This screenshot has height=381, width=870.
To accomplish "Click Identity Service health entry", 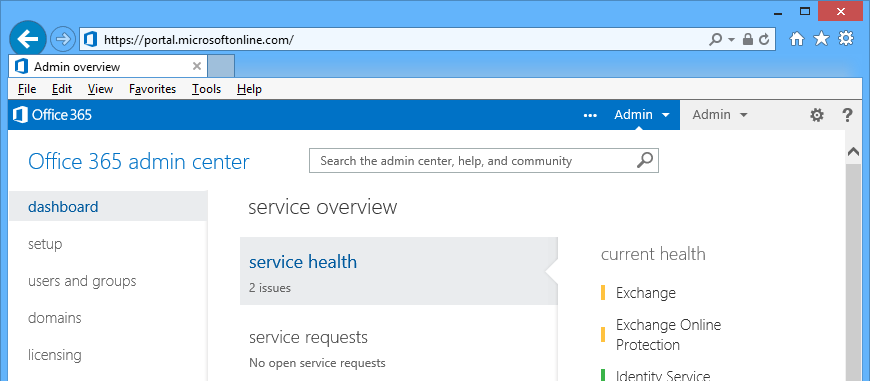I will pos(663,375).
